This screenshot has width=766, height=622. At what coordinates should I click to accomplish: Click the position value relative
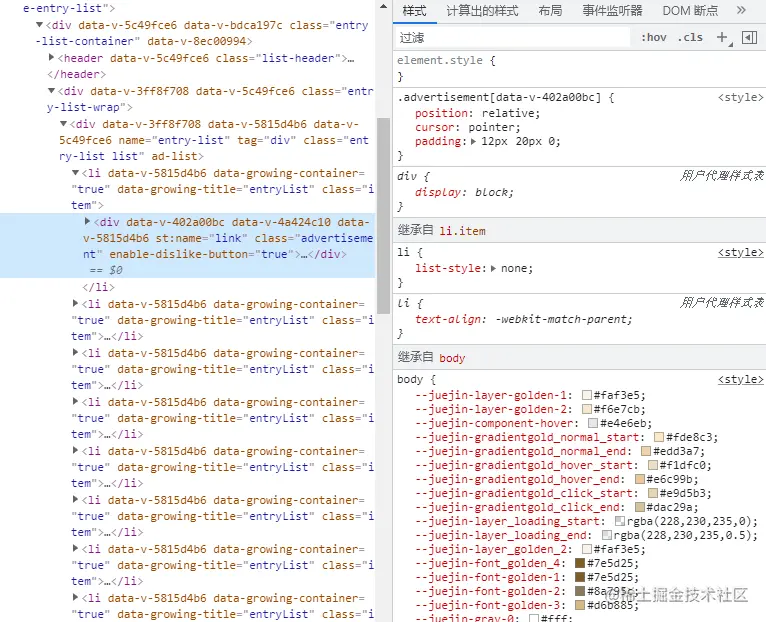click(508, 113)
